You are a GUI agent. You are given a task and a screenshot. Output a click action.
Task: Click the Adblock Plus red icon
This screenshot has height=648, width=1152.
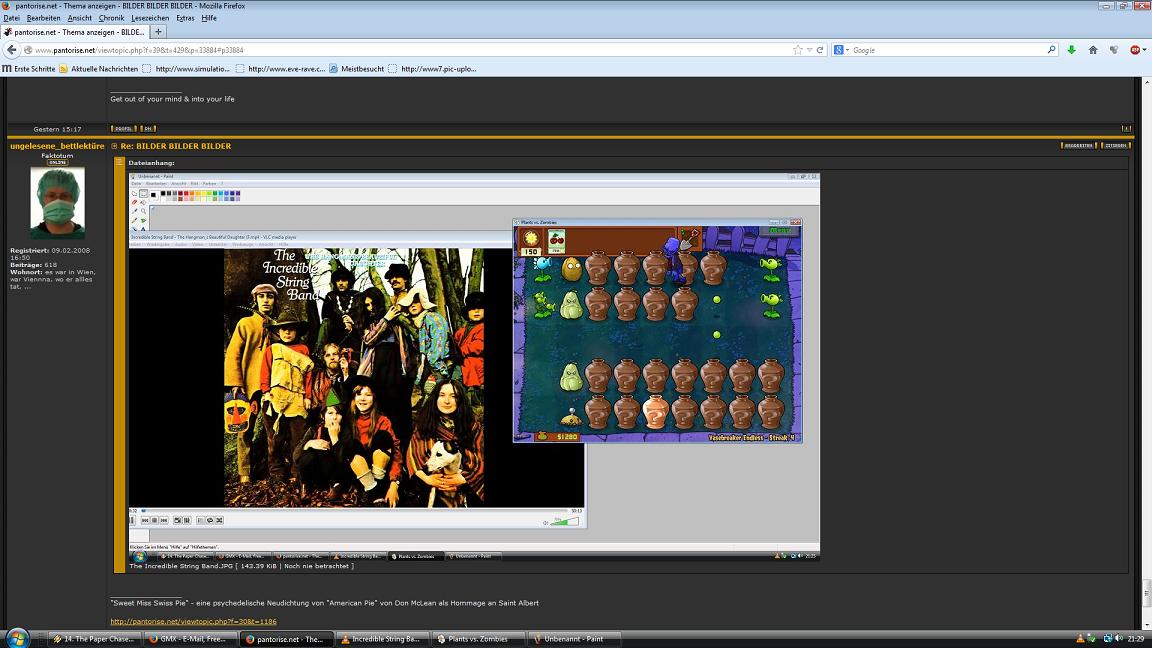click(1135, 50)
